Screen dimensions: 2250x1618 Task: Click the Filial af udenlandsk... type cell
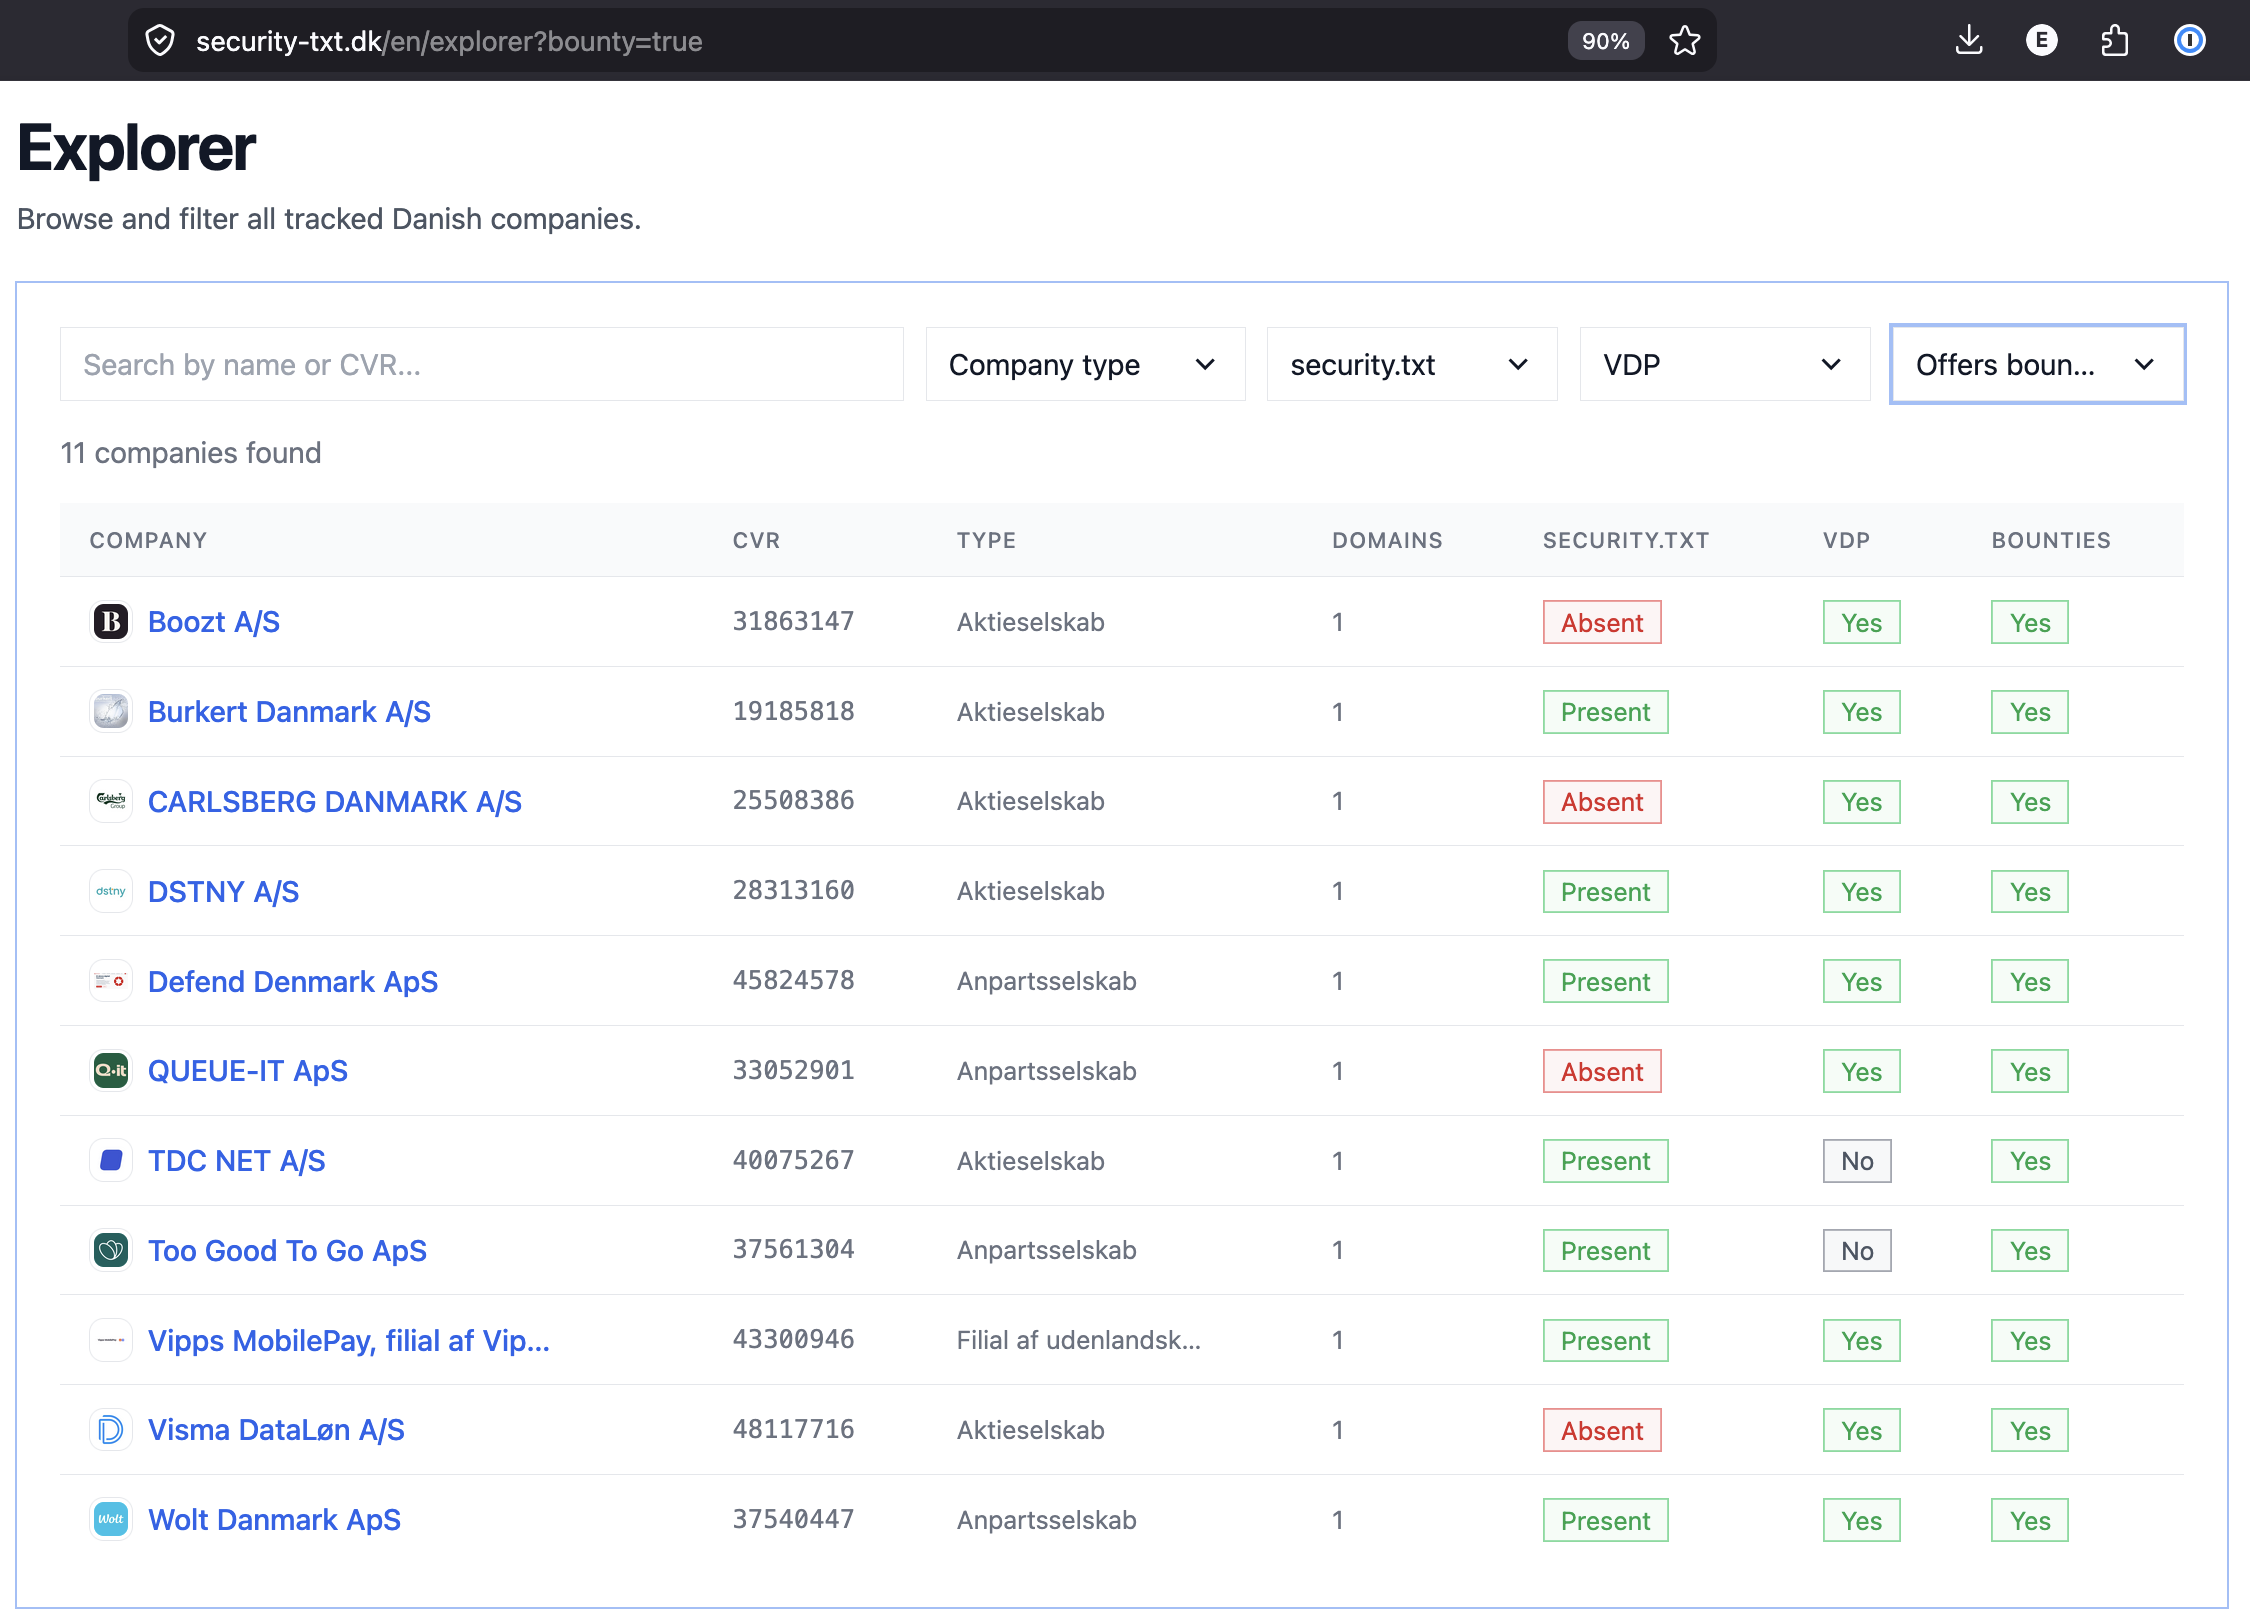tap(1079, 1340)
